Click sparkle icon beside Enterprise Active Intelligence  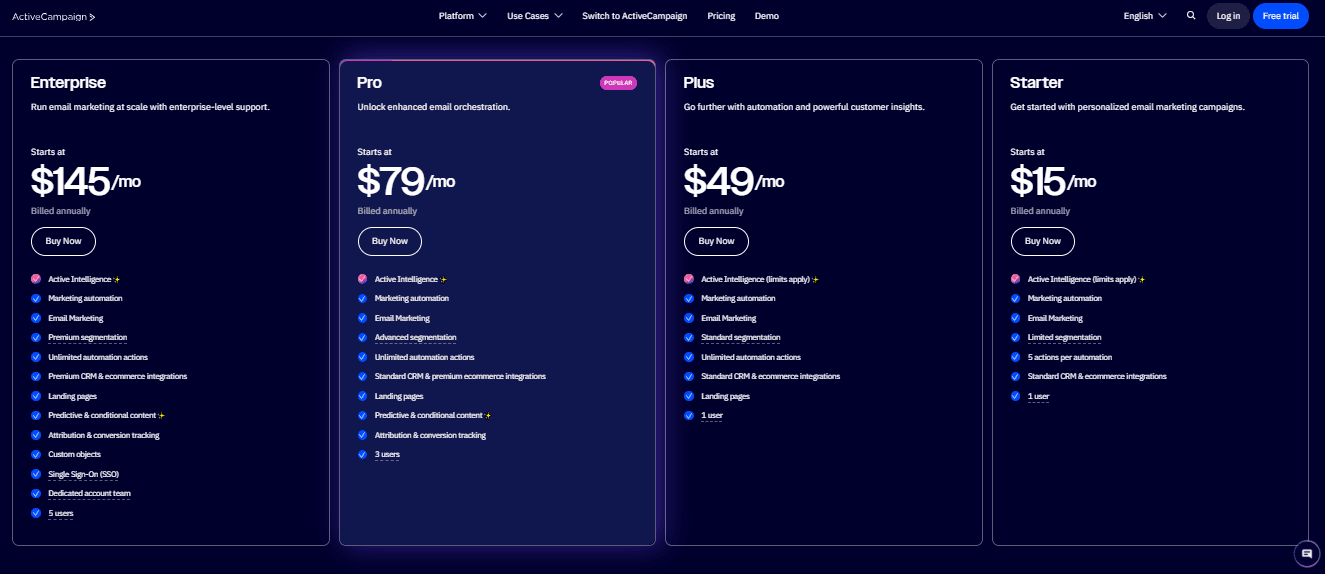tap(117, 279)
